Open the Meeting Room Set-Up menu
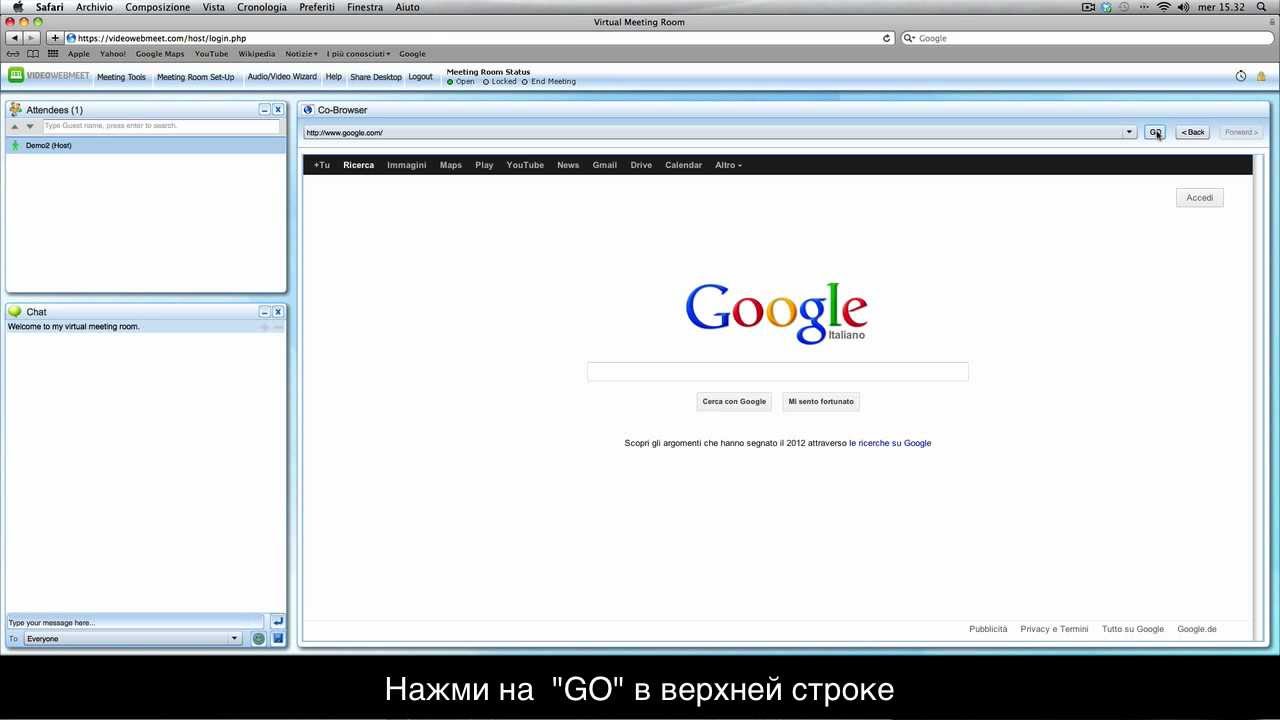This screenshot has height=720, width=1280. point(195,77)
